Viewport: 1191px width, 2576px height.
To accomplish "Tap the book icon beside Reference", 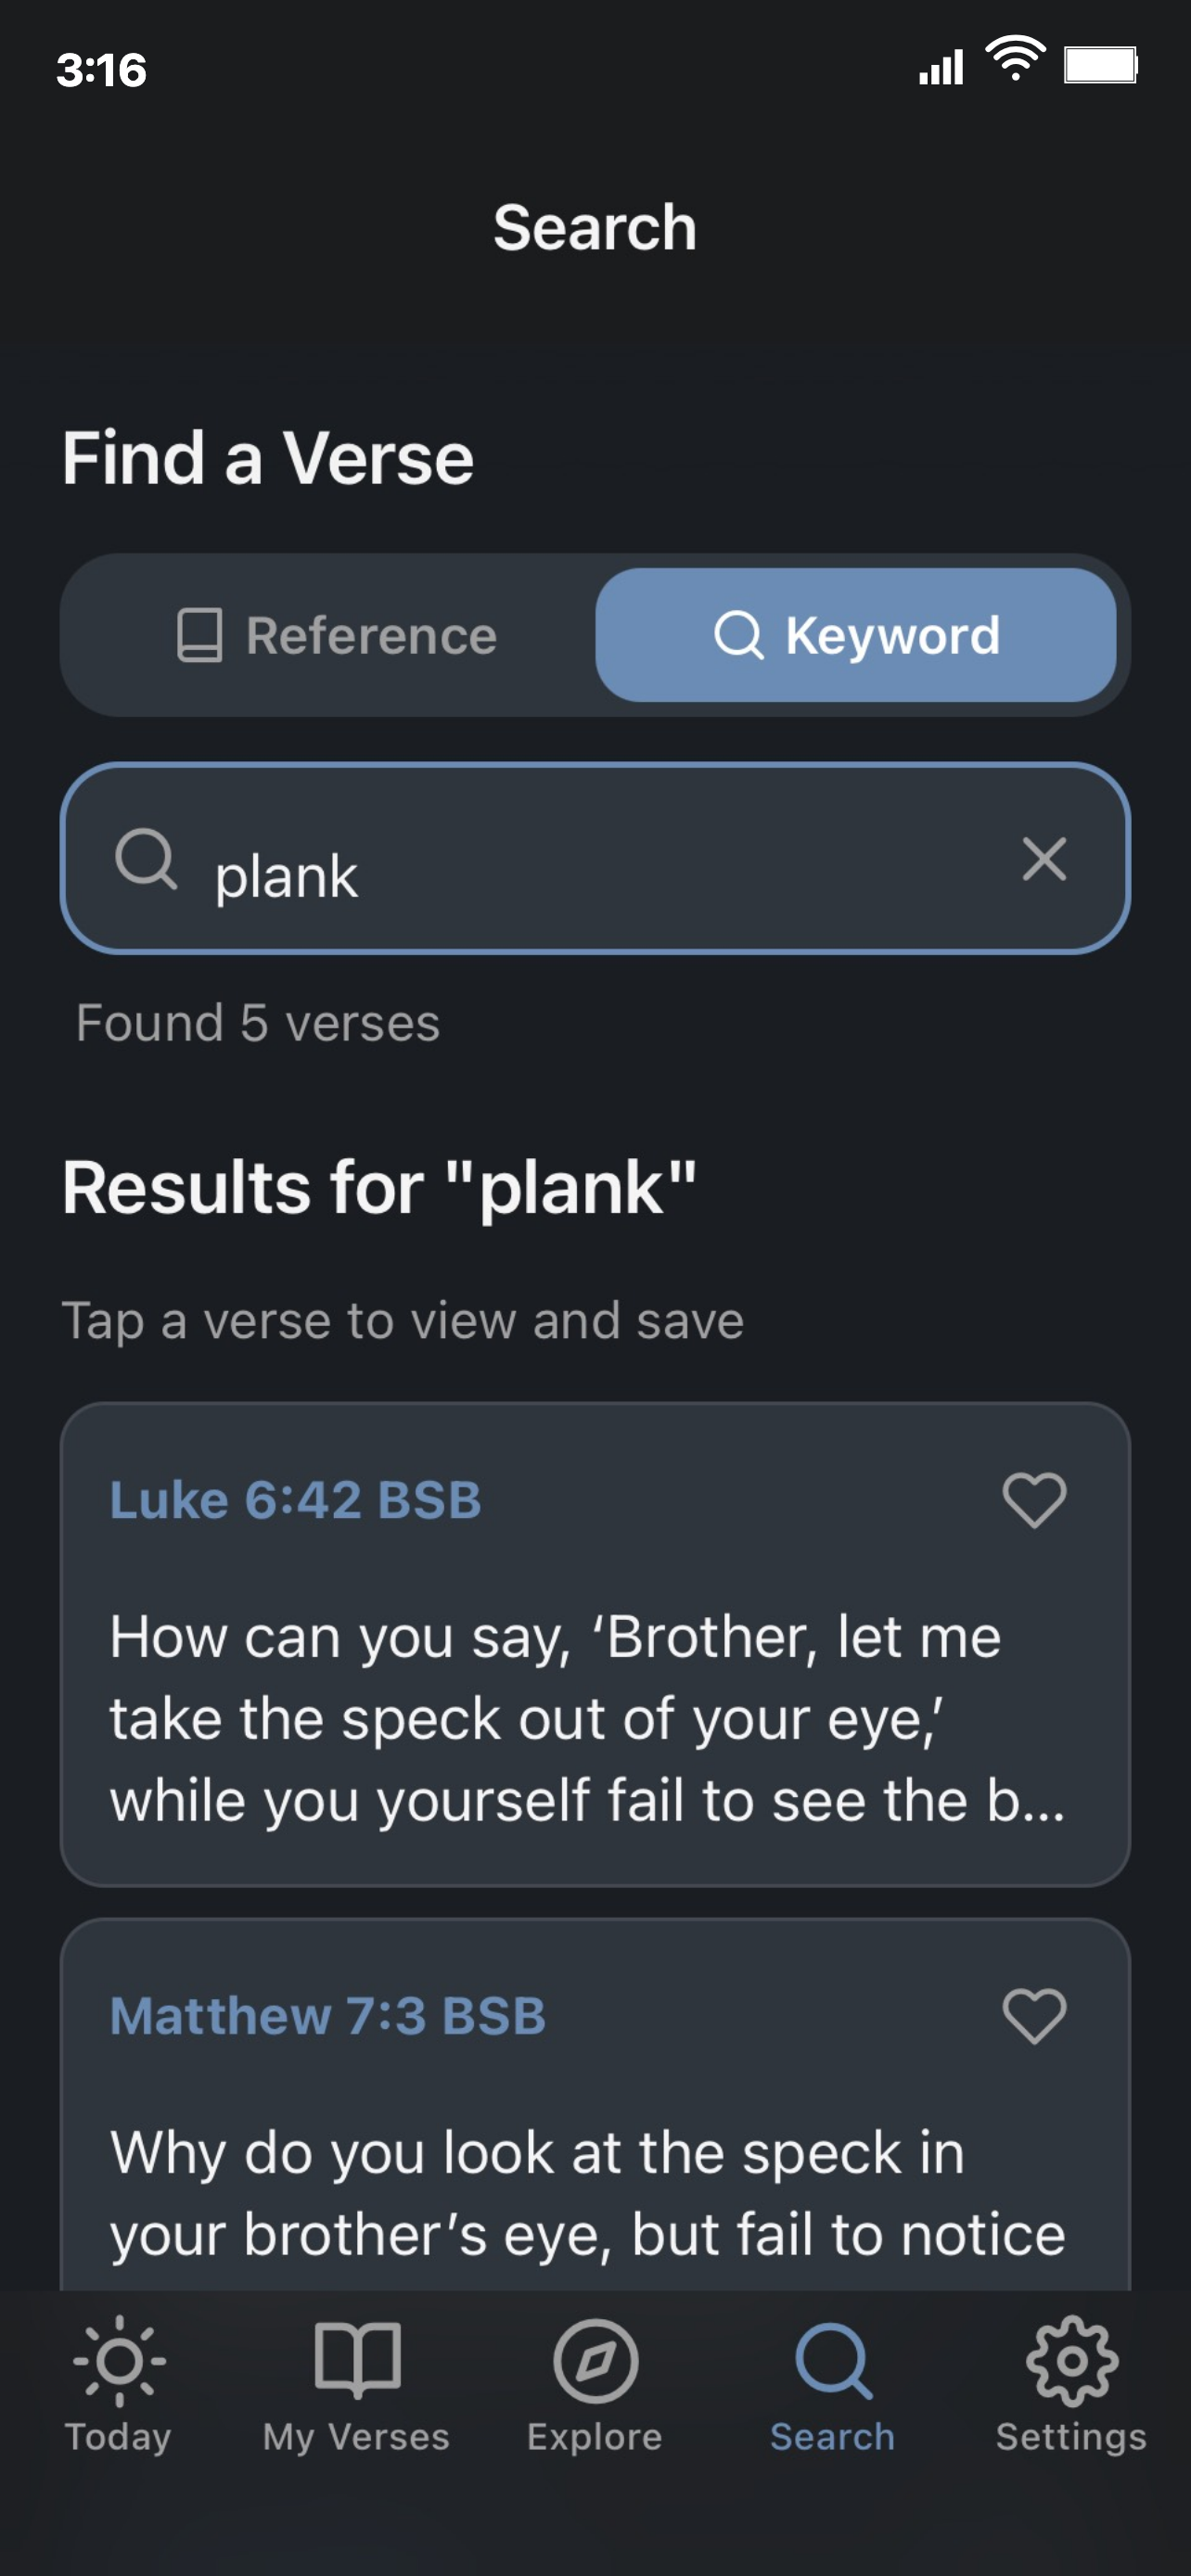I will point(199,635).
